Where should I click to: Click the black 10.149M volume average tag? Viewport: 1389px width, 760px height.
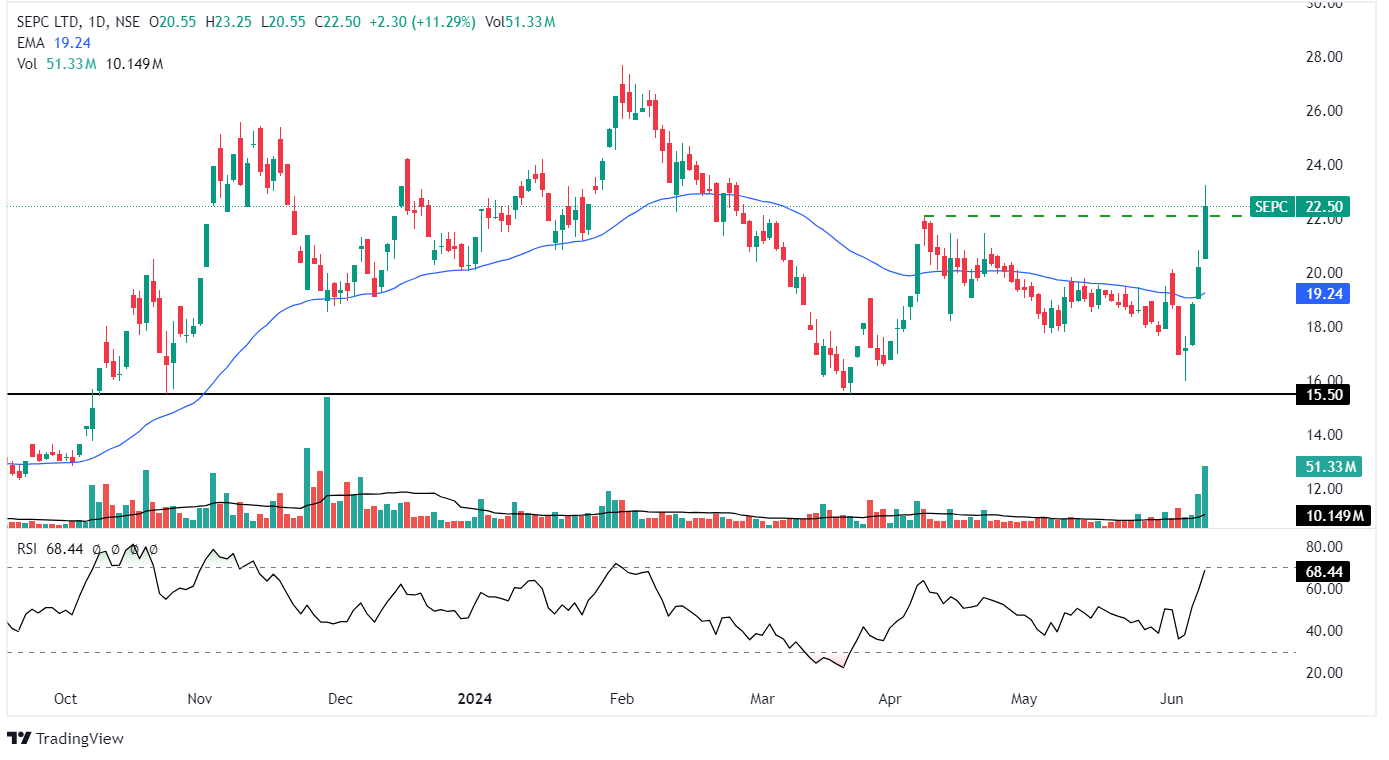tap(1329, 516)
